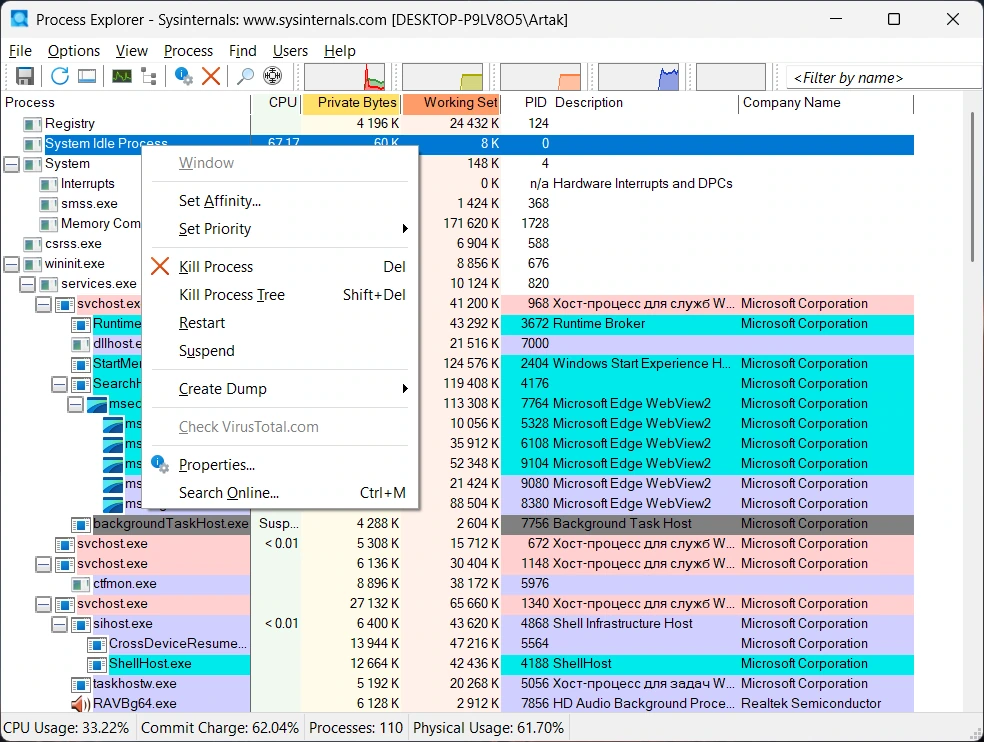Click the RAVBg64.exe speaker icon

[x=80, y=704]
